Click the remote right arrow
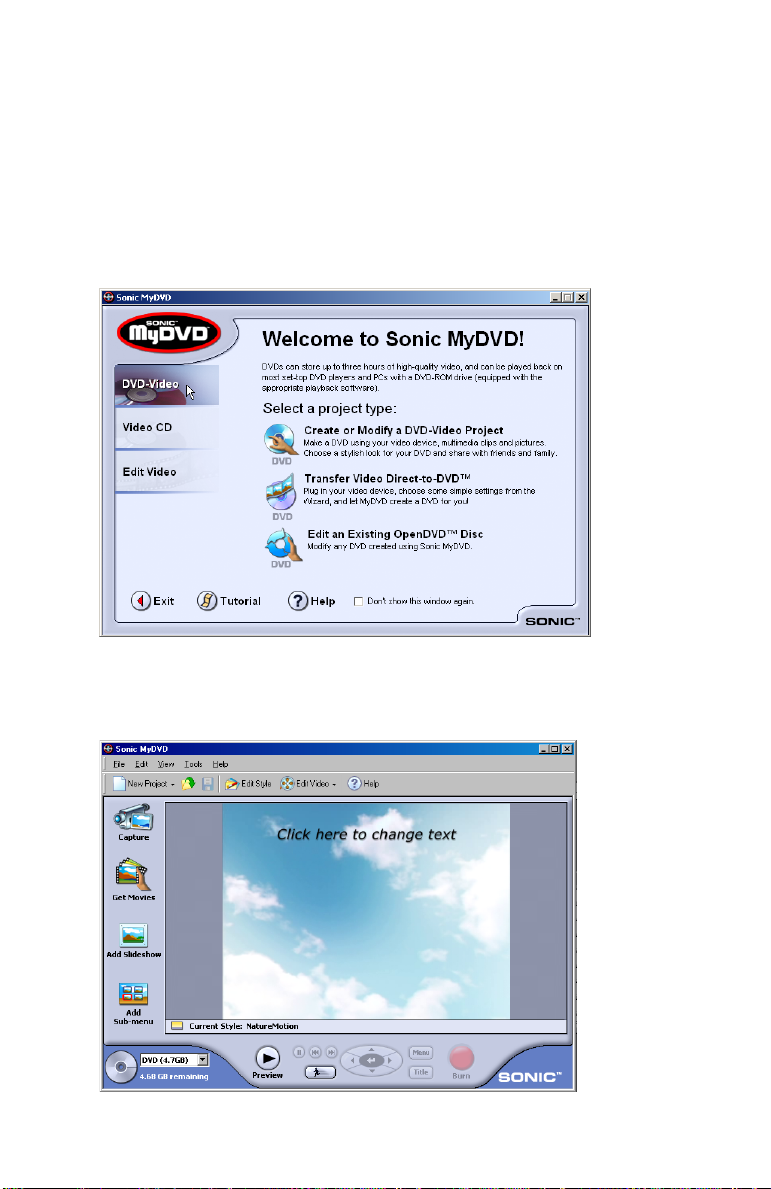The height and width of the screenshot is (1189, 771). point(390,1061)
